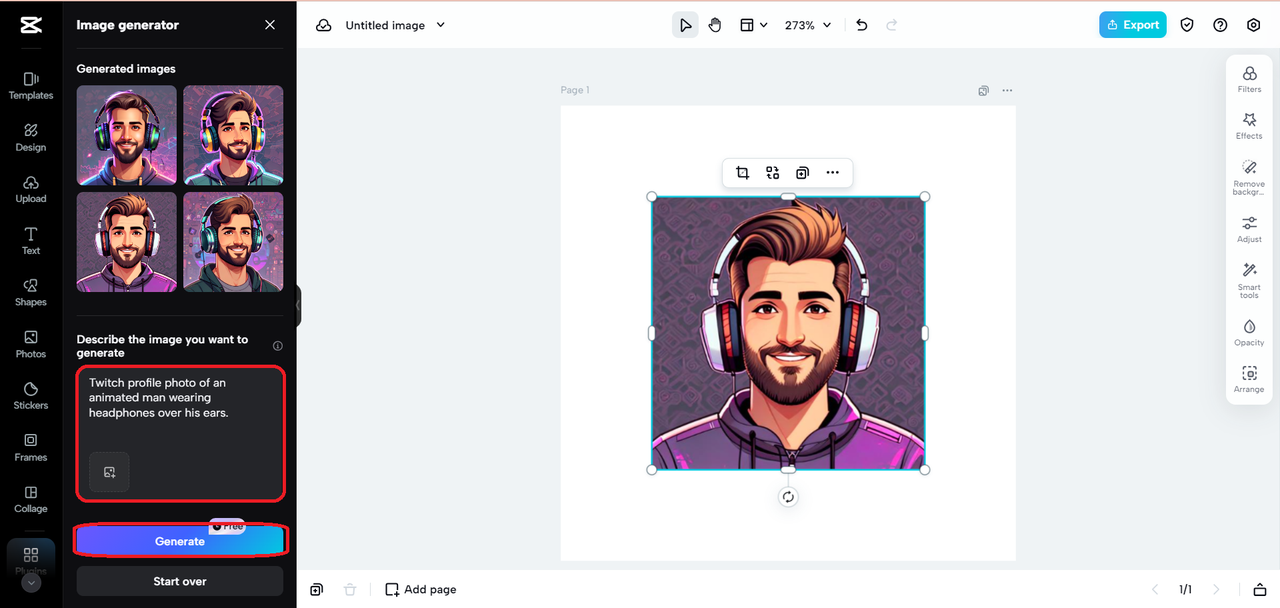Screen dimensions: 1280x608
Task: Collapse the left panel with the edge handle
Action: 298,306
